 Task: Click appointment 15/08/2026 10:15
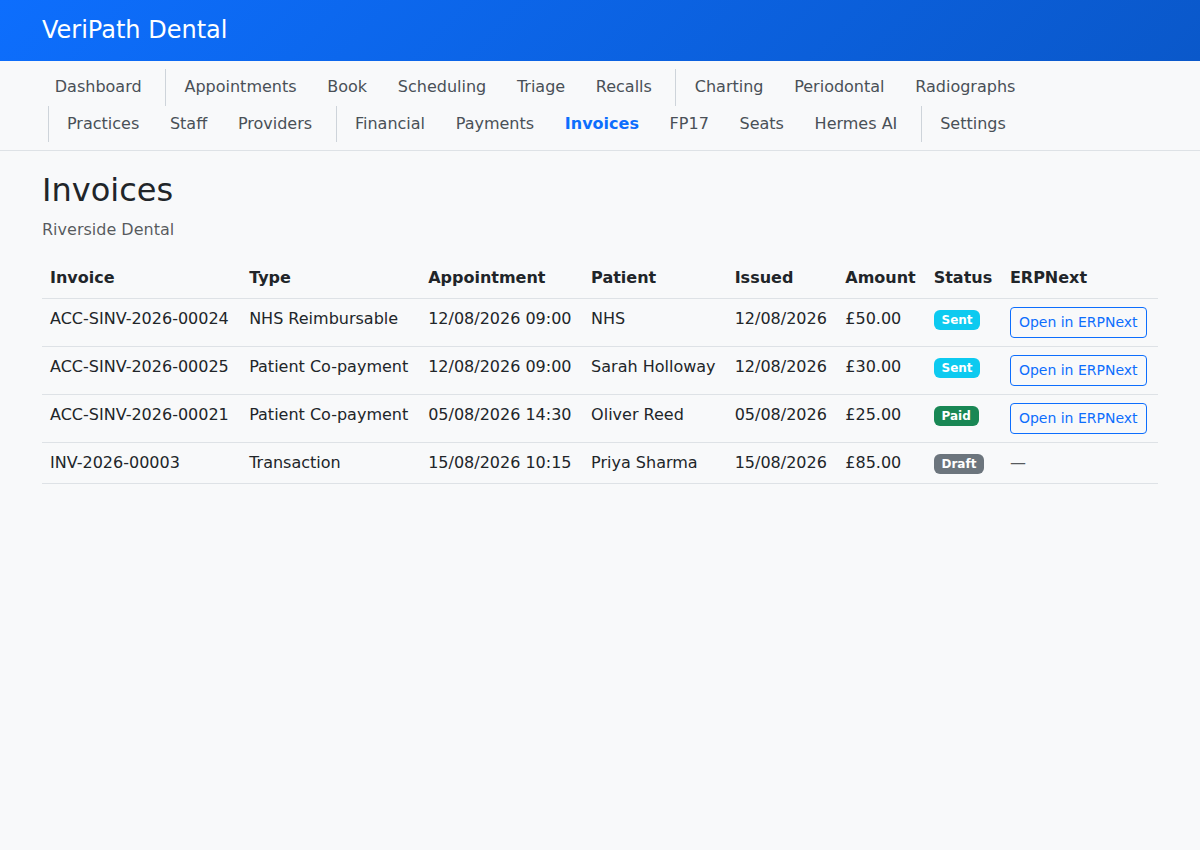click(x=500, y=463)
